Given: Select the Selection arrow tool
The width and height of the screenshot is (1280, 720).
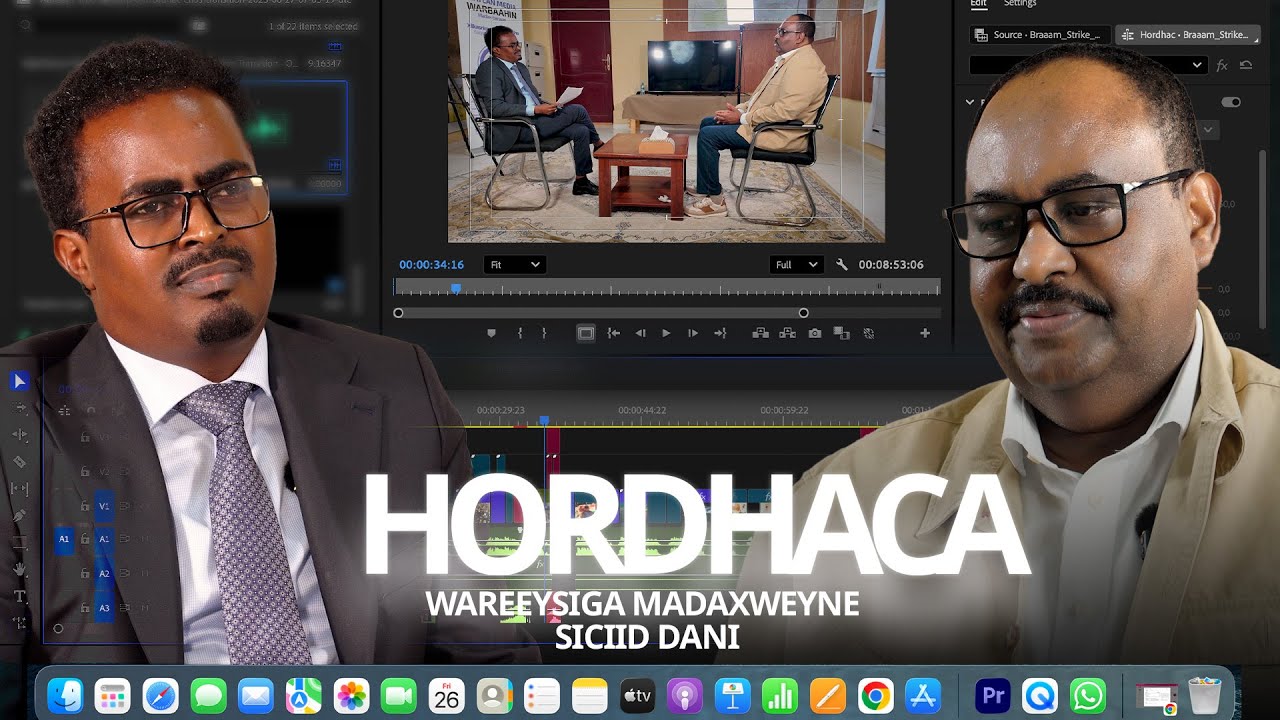Looking at the screenshot, I should (19, 381).
